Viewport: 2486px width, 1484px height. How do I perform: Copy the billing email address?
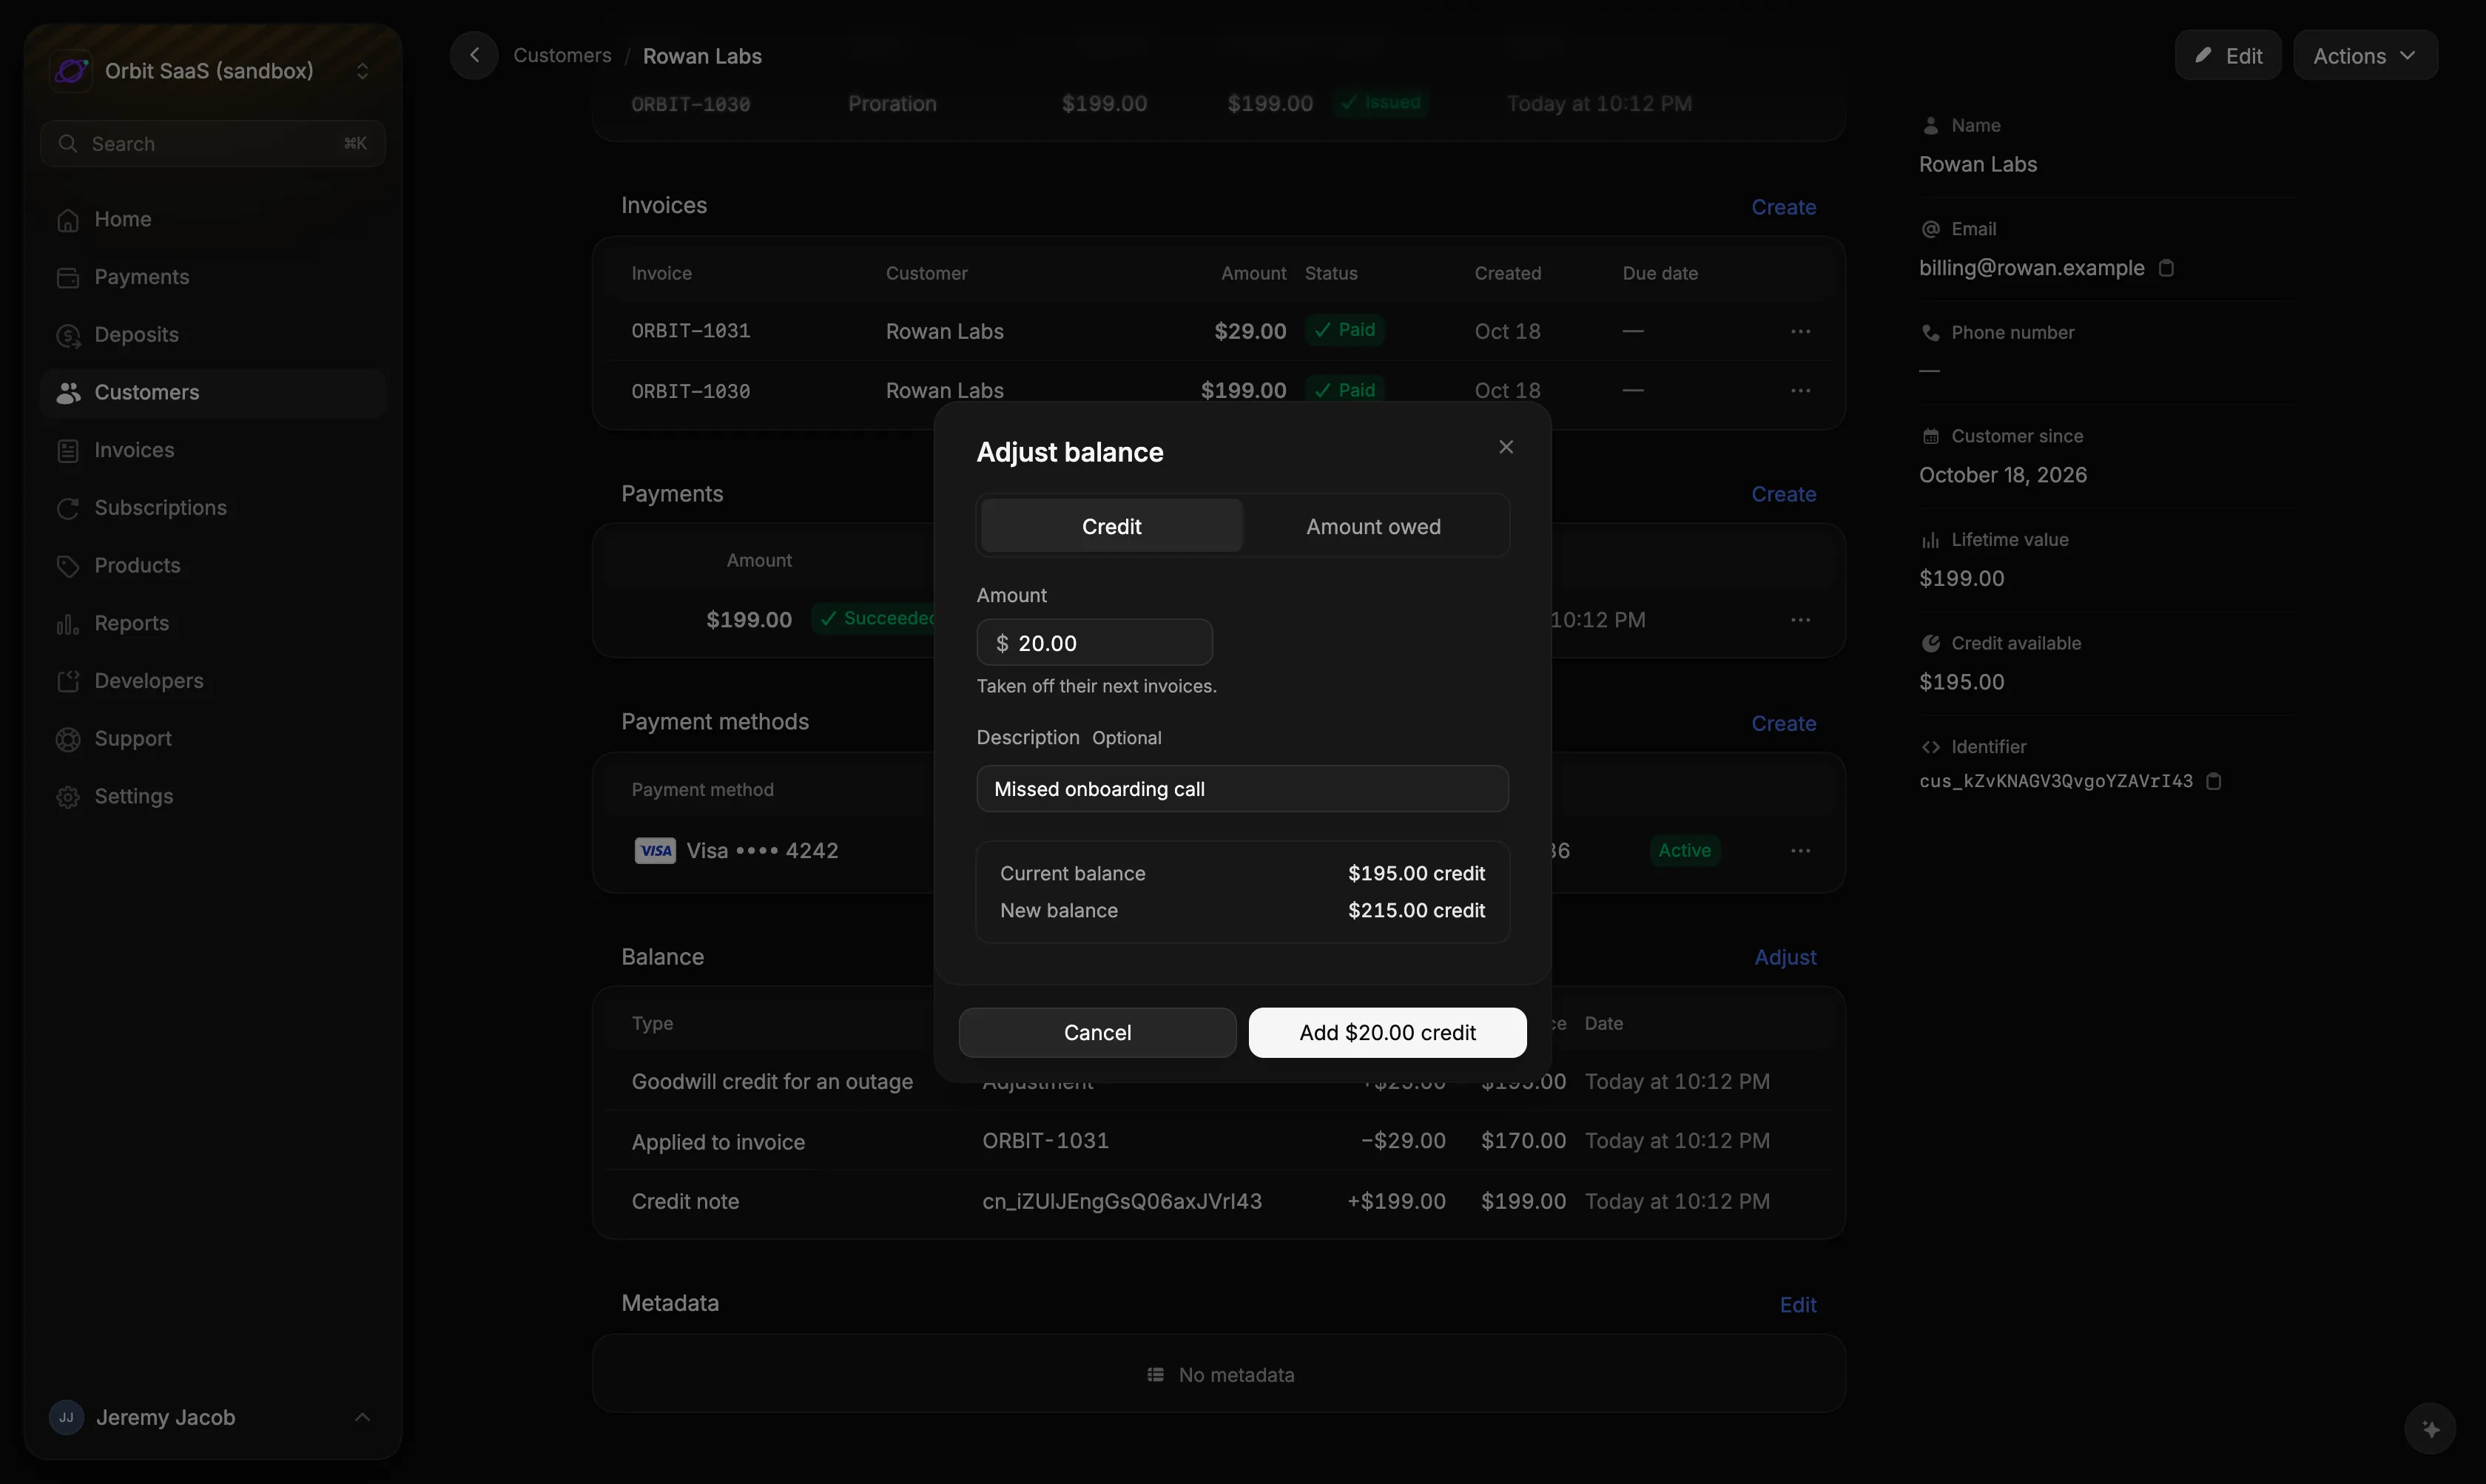click(2166, 268)
